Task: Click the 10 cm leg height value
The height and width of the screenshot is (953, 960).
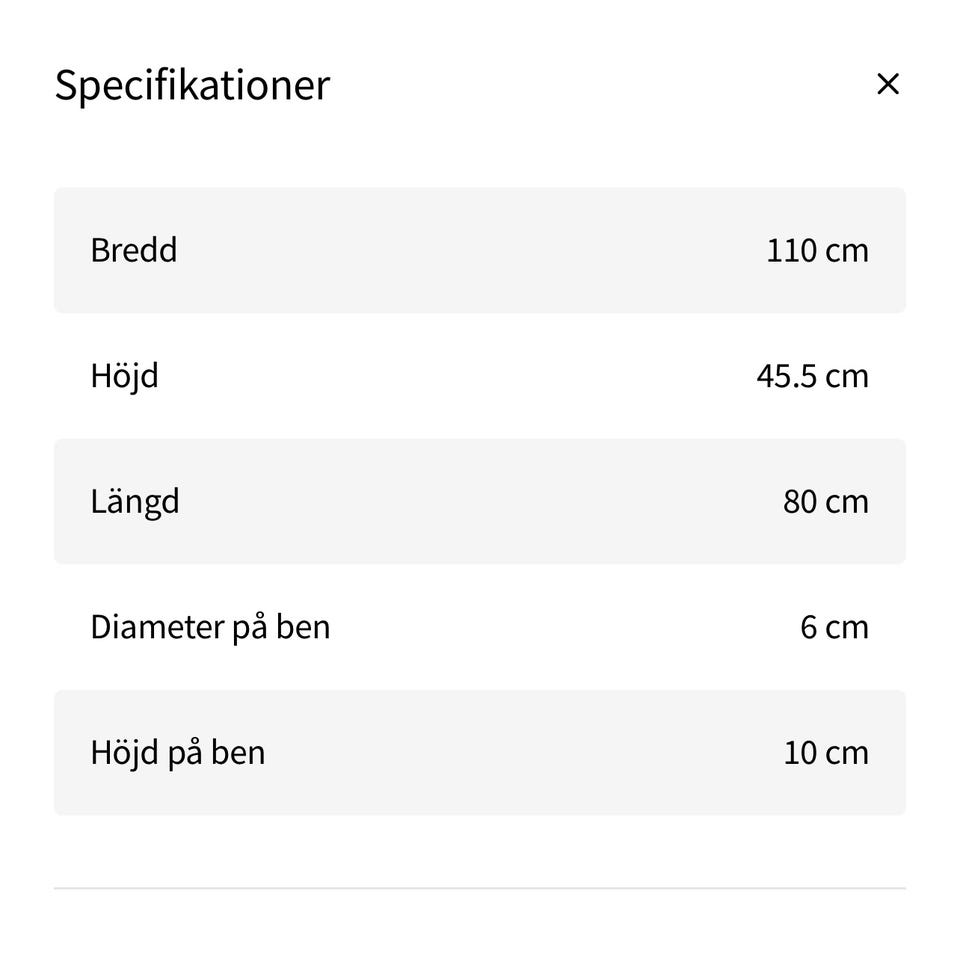Action: (x=825, y=752)
